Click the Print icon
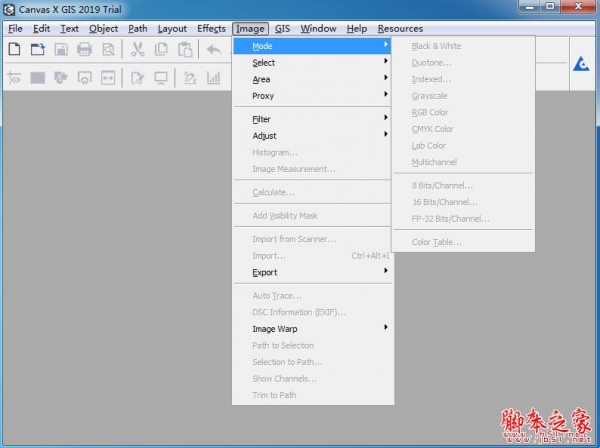Viewport: 600px width, 448px height. pos(85,49)
